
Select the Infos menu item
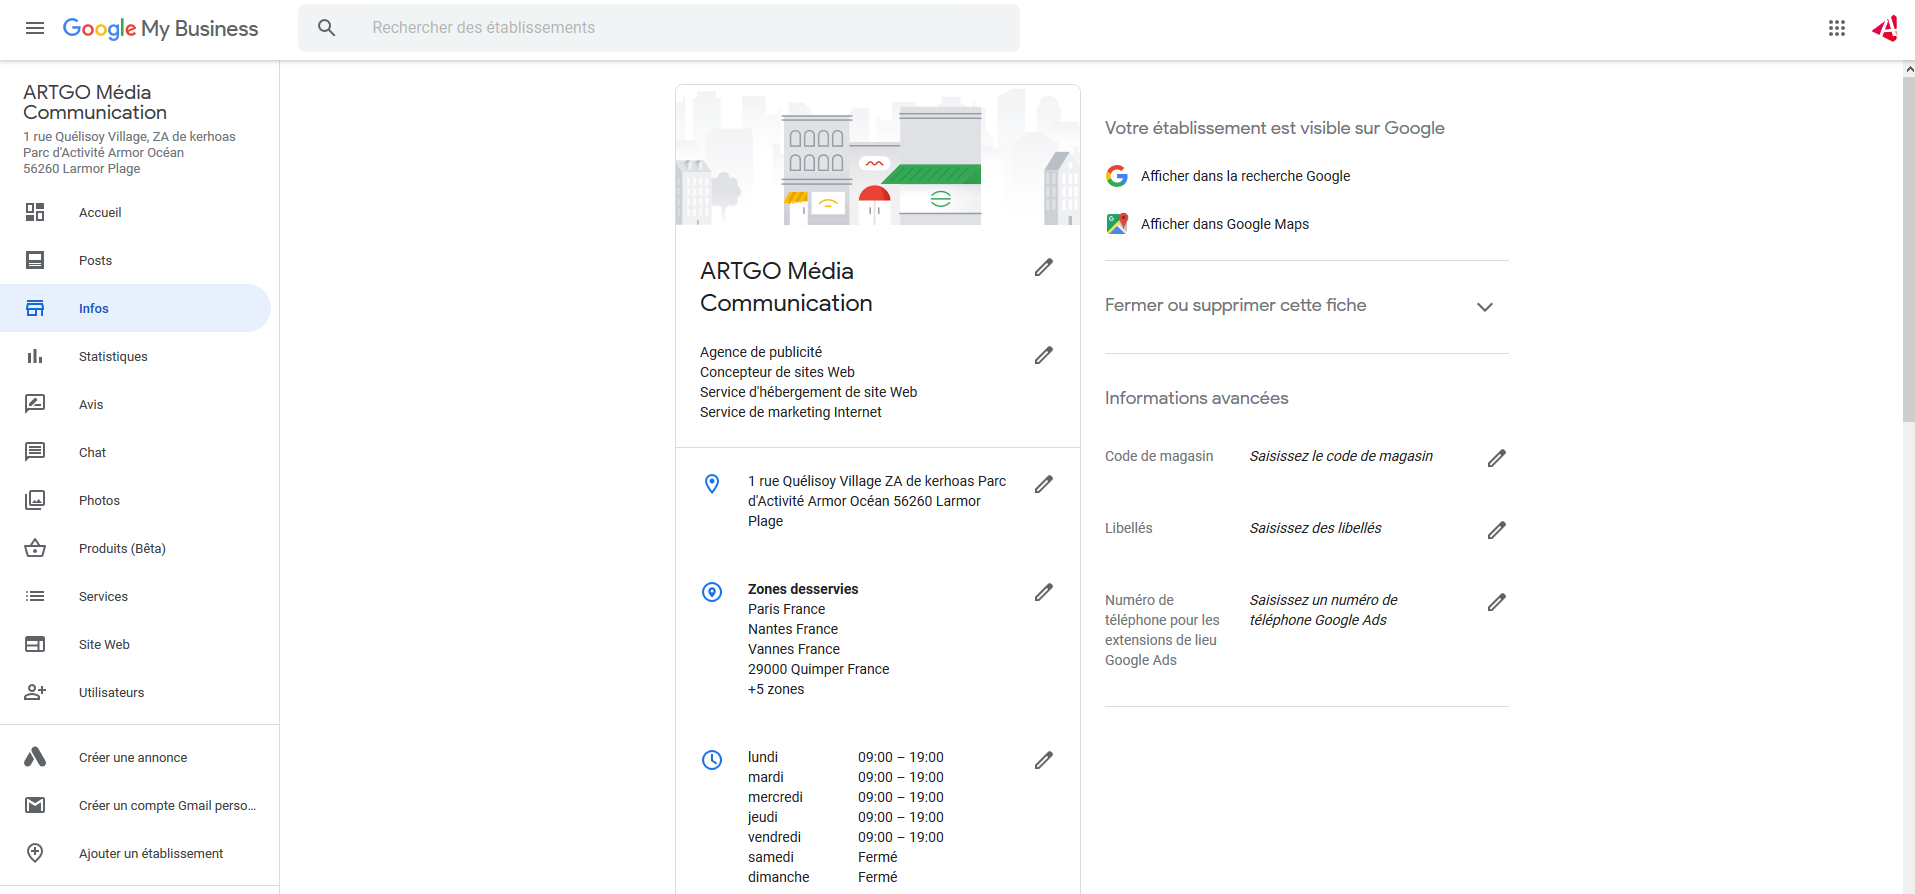click(x=135, y=308)
